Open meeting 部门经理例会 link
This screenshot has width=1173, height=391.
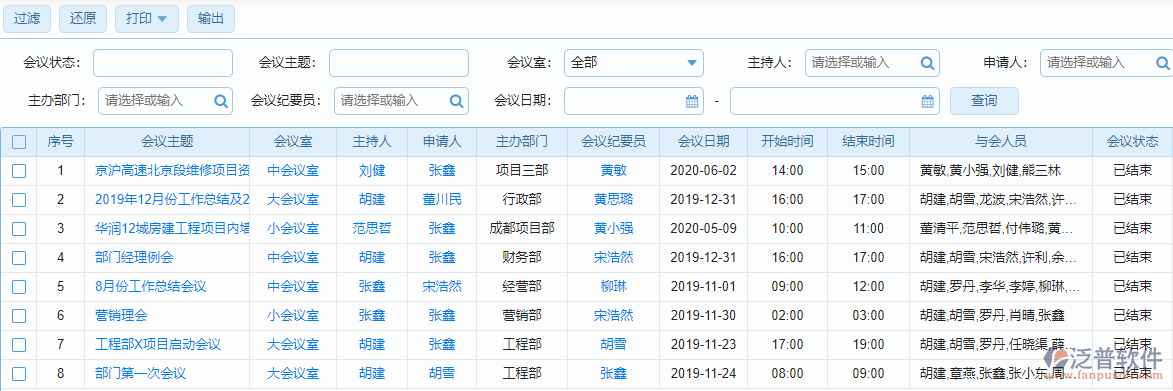point(134,258)
